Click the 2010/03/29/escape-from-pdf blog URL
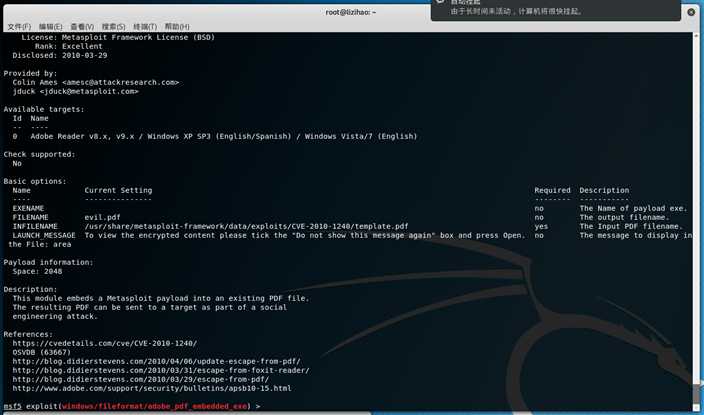 [141, 379]
